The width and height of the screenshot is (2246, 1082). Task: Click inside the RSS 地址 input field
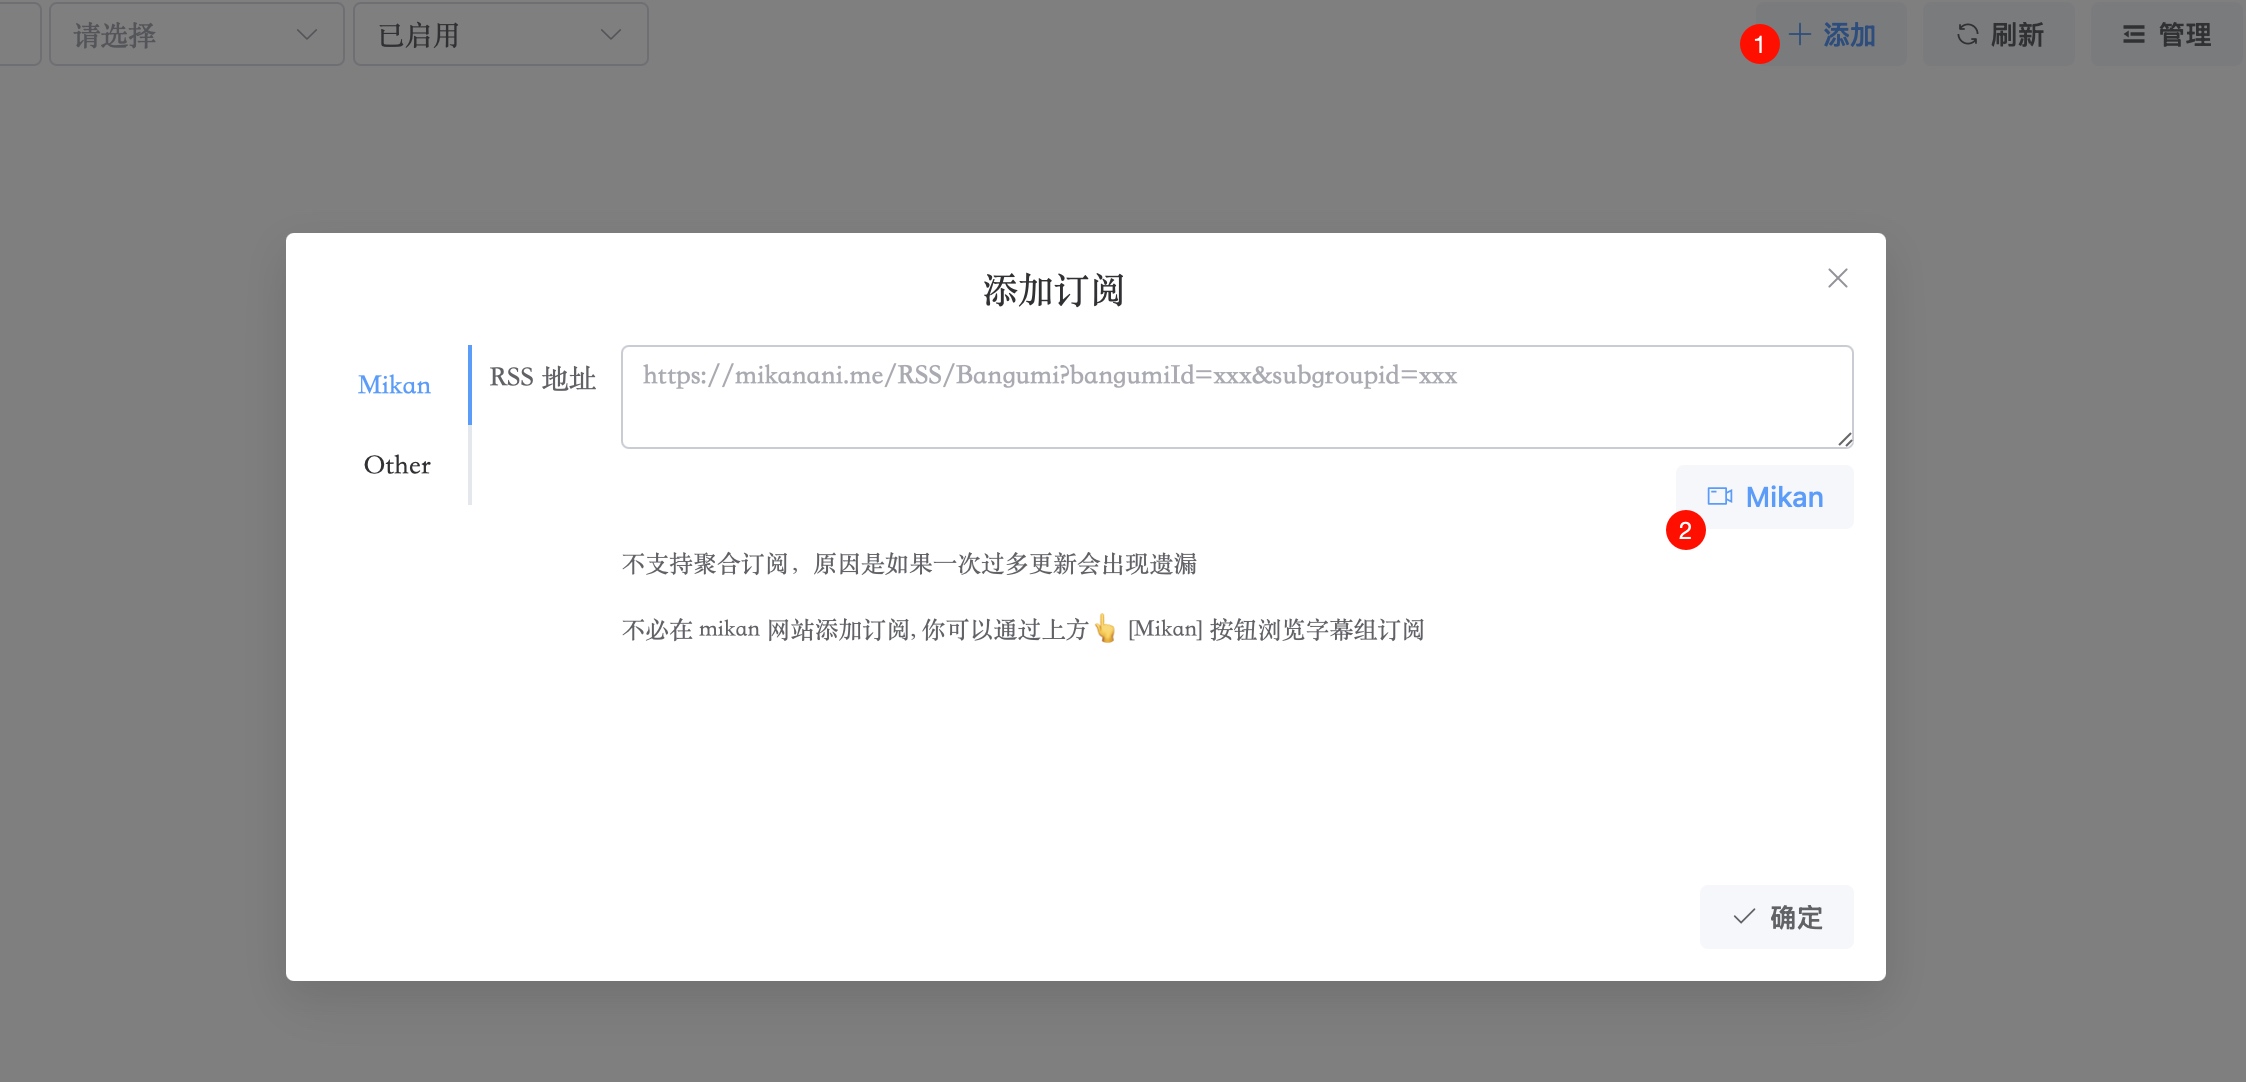pyautogui.click(x=1235, y=395)
